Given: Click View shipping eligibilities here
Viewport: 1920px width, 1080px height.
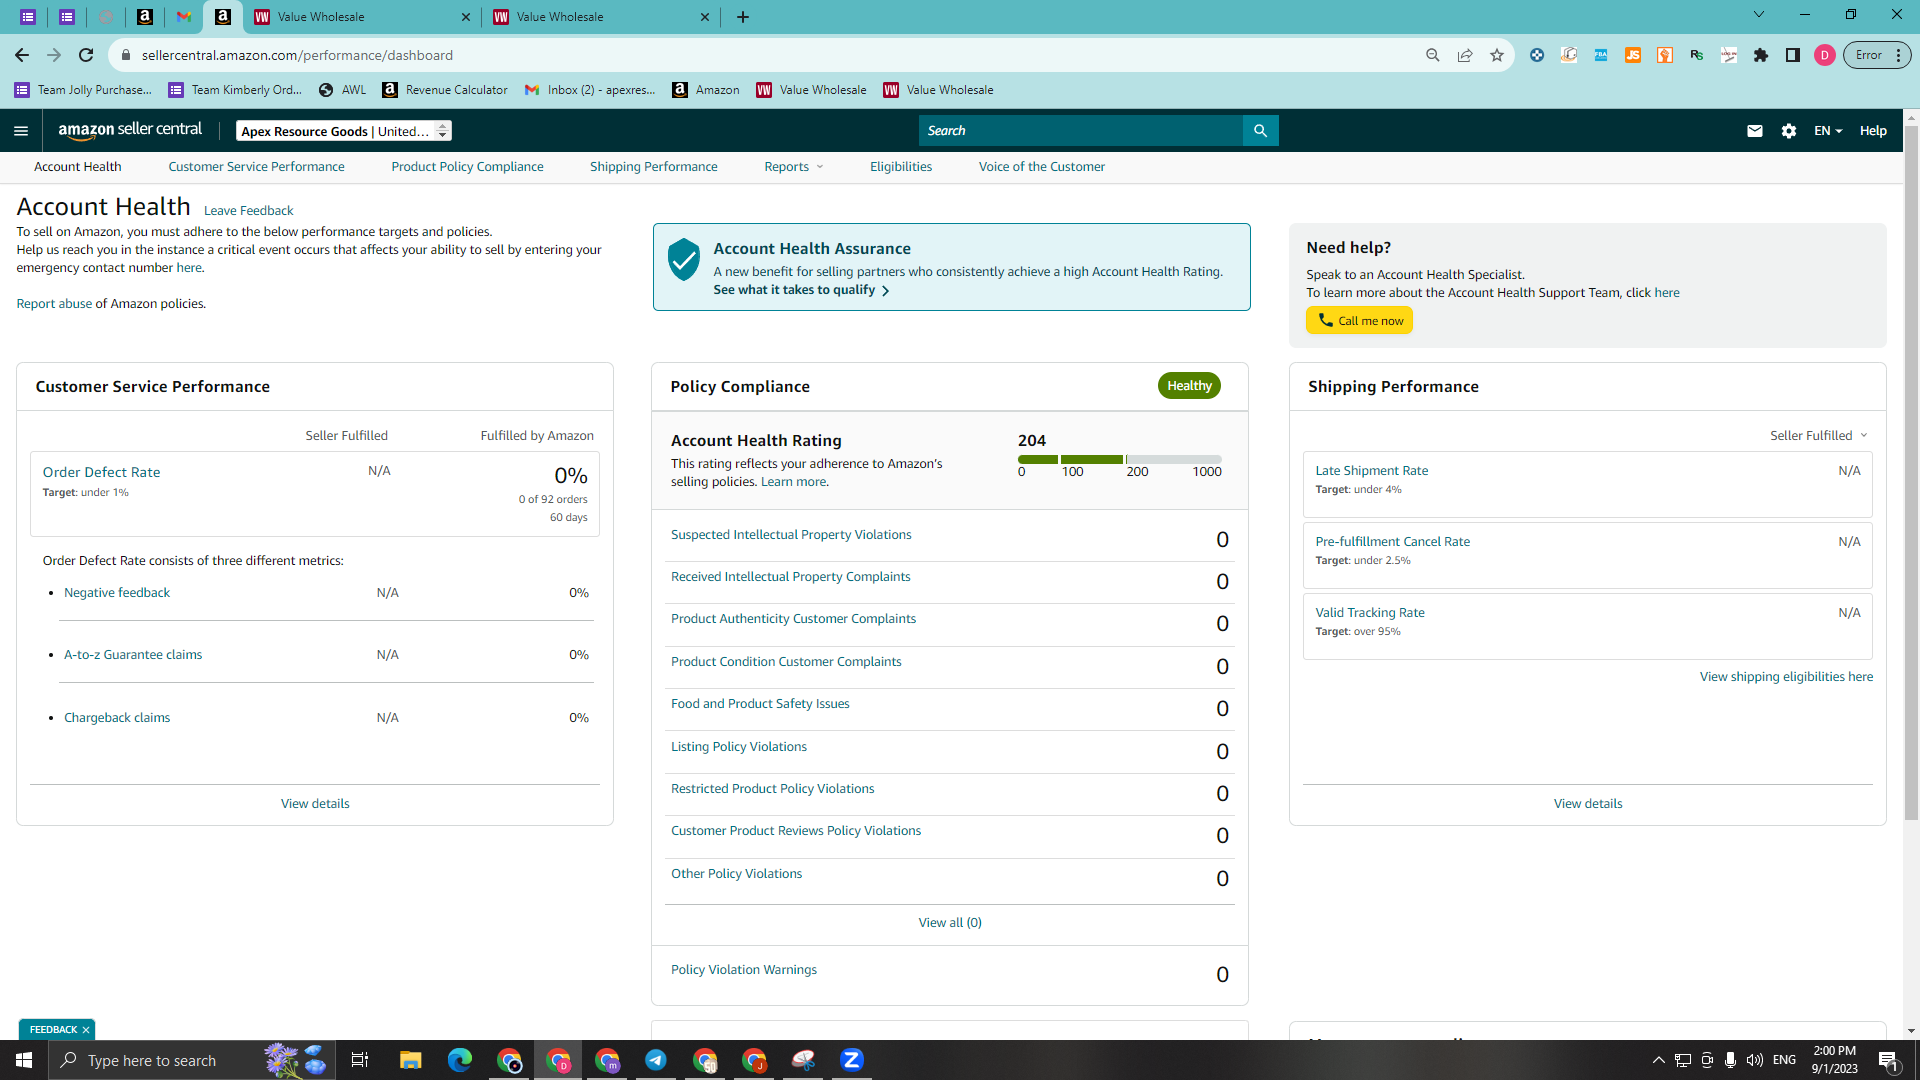Looking at the screenshot, I should click(x=1786, y=677).
